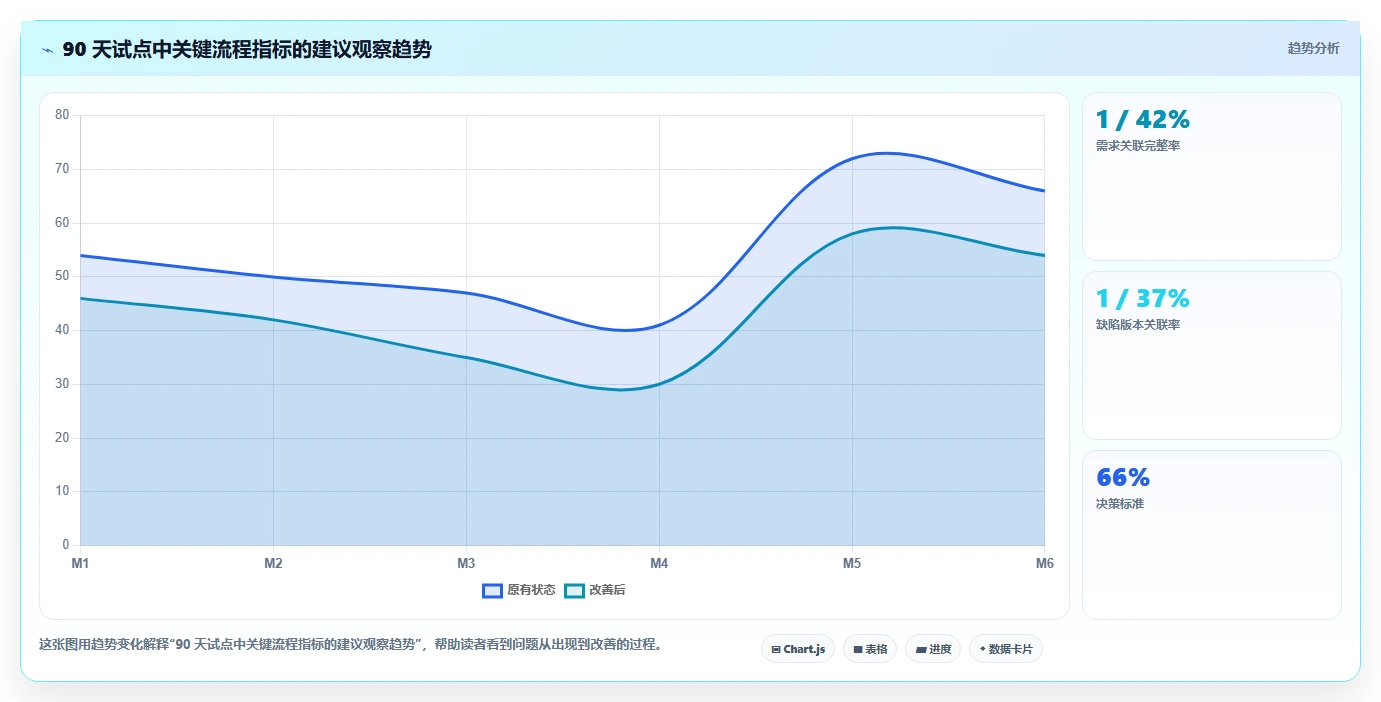
Task: Click the M4 axis label
Action: [x=659, y=564]
